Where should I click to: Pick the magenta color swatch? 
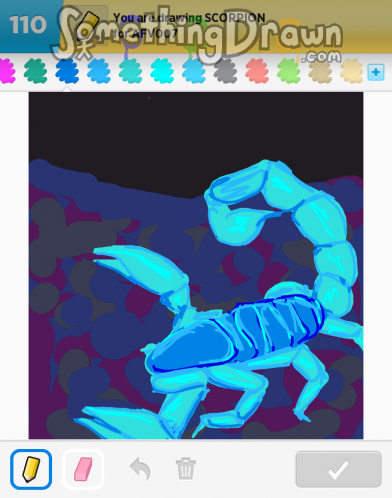click(7, 71)
